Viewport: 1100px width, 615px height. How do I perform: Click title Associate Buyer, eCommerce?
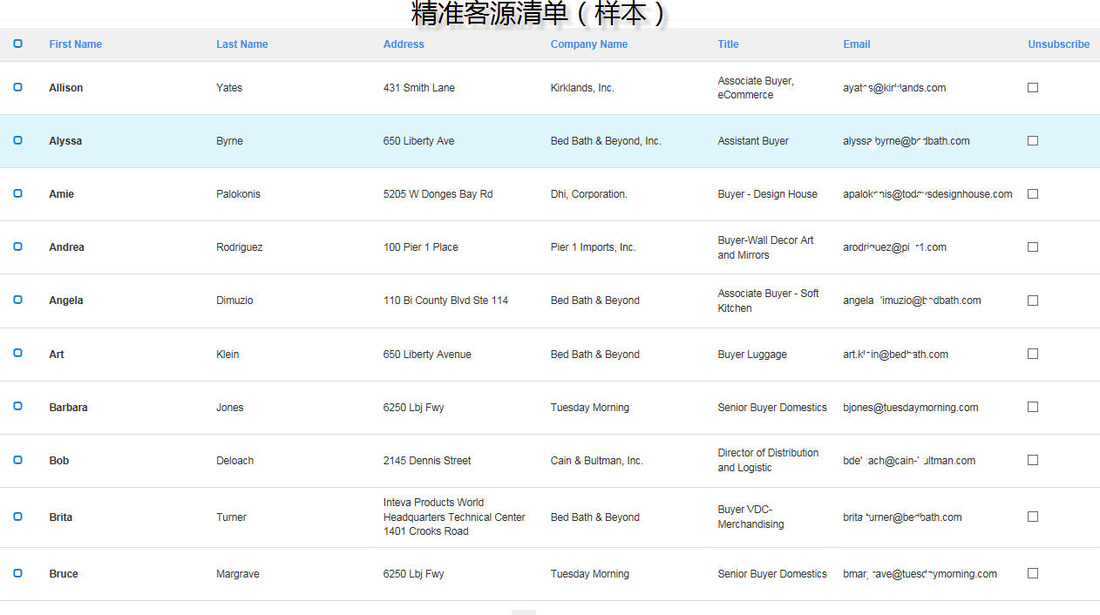[x=756, y=88]
